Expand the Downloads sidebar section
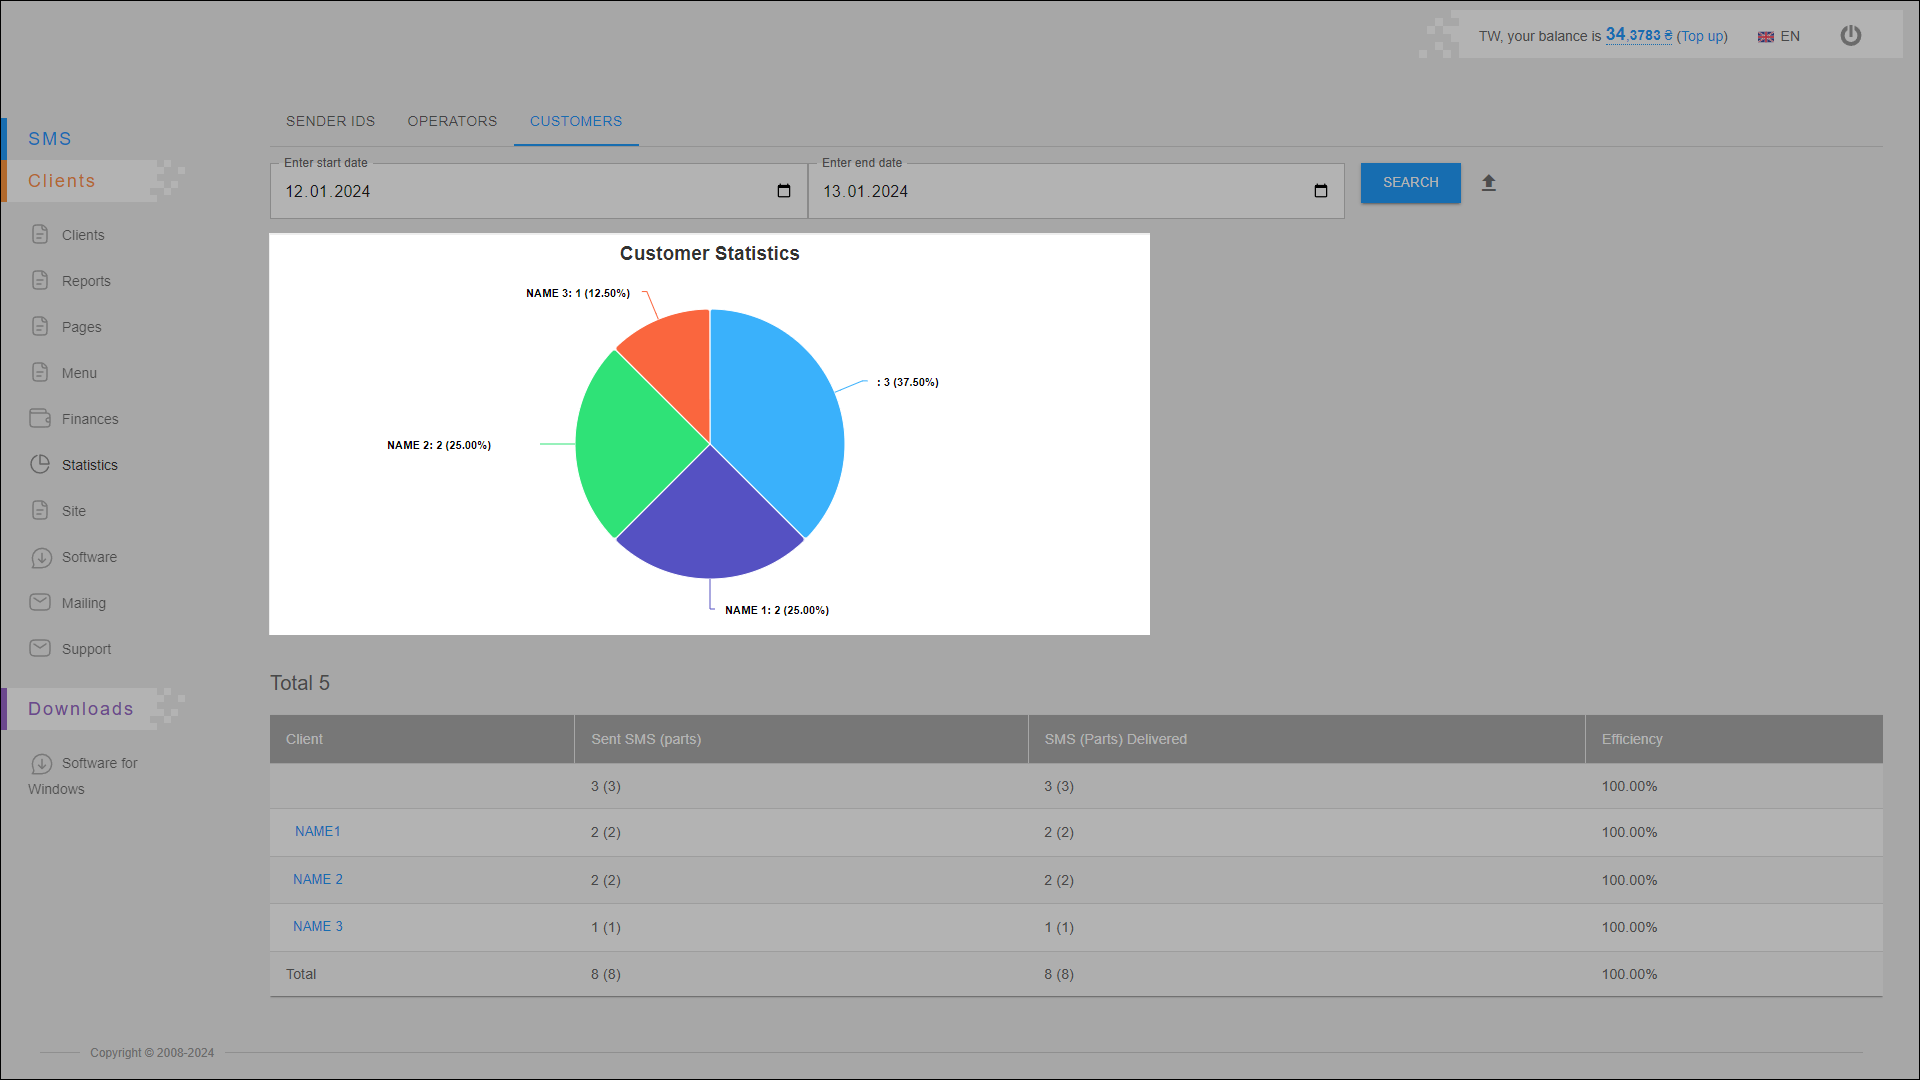This screenshot has width=1920, height=1080. tap(80, 709)
